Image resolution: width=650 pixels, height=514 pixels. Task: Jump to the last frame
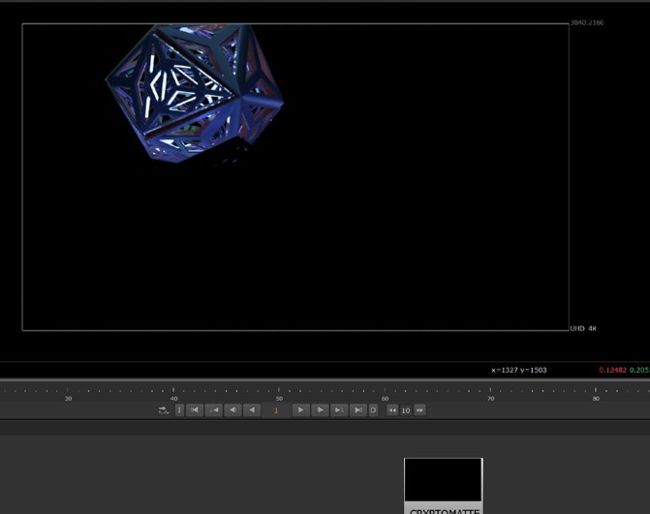coord(358,410)
